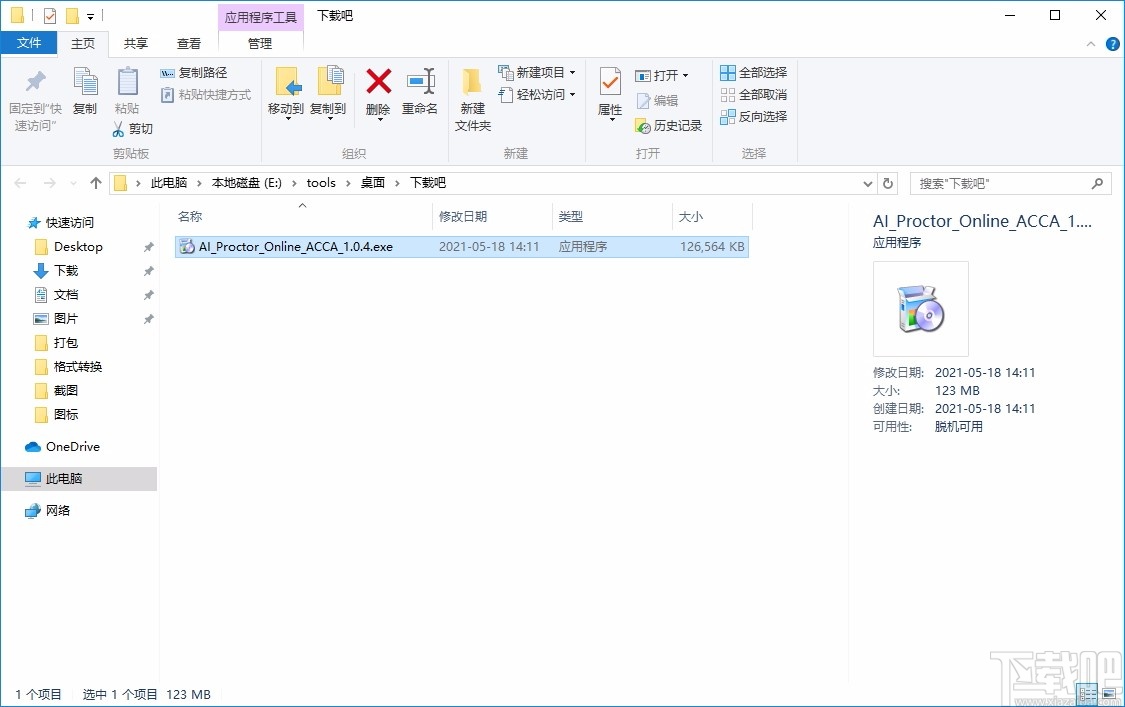This screenshot has width=1125, height=707.
Task: Click the History icon in the Open group
Action: tap(669, 126)
